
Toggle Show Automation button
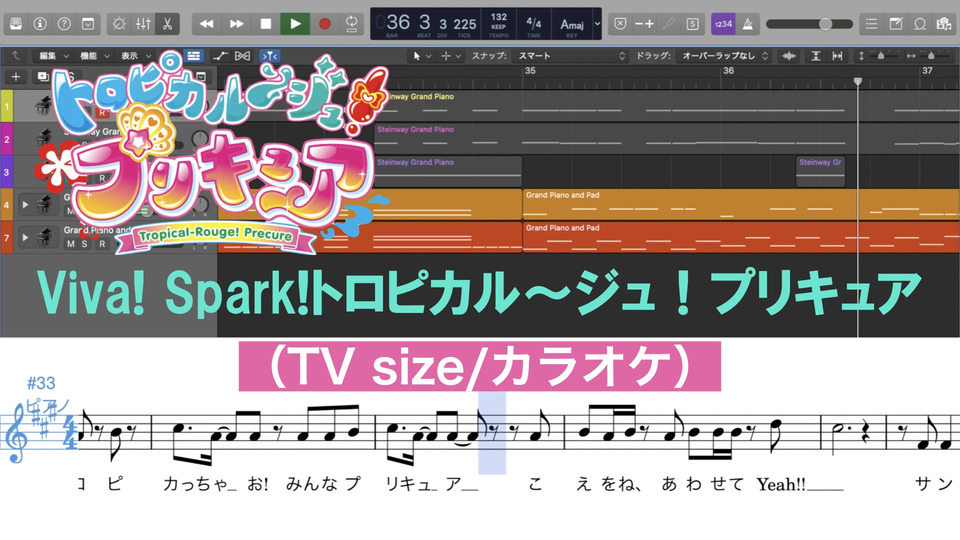click(220, 56)
